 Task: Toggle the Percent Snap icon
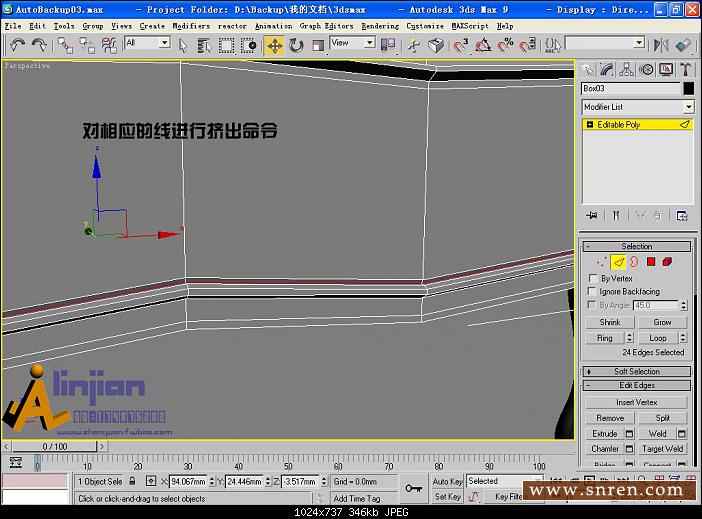(x=505, y=45)
